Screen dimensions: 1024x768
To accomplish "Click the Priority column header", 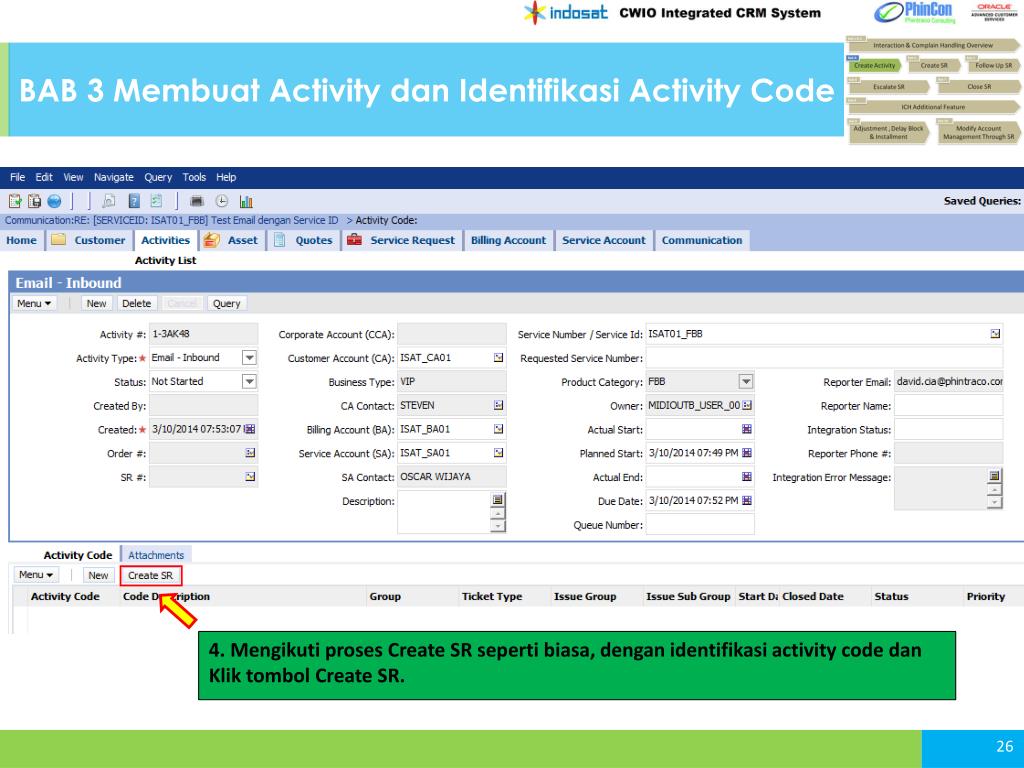I will 985,596.
